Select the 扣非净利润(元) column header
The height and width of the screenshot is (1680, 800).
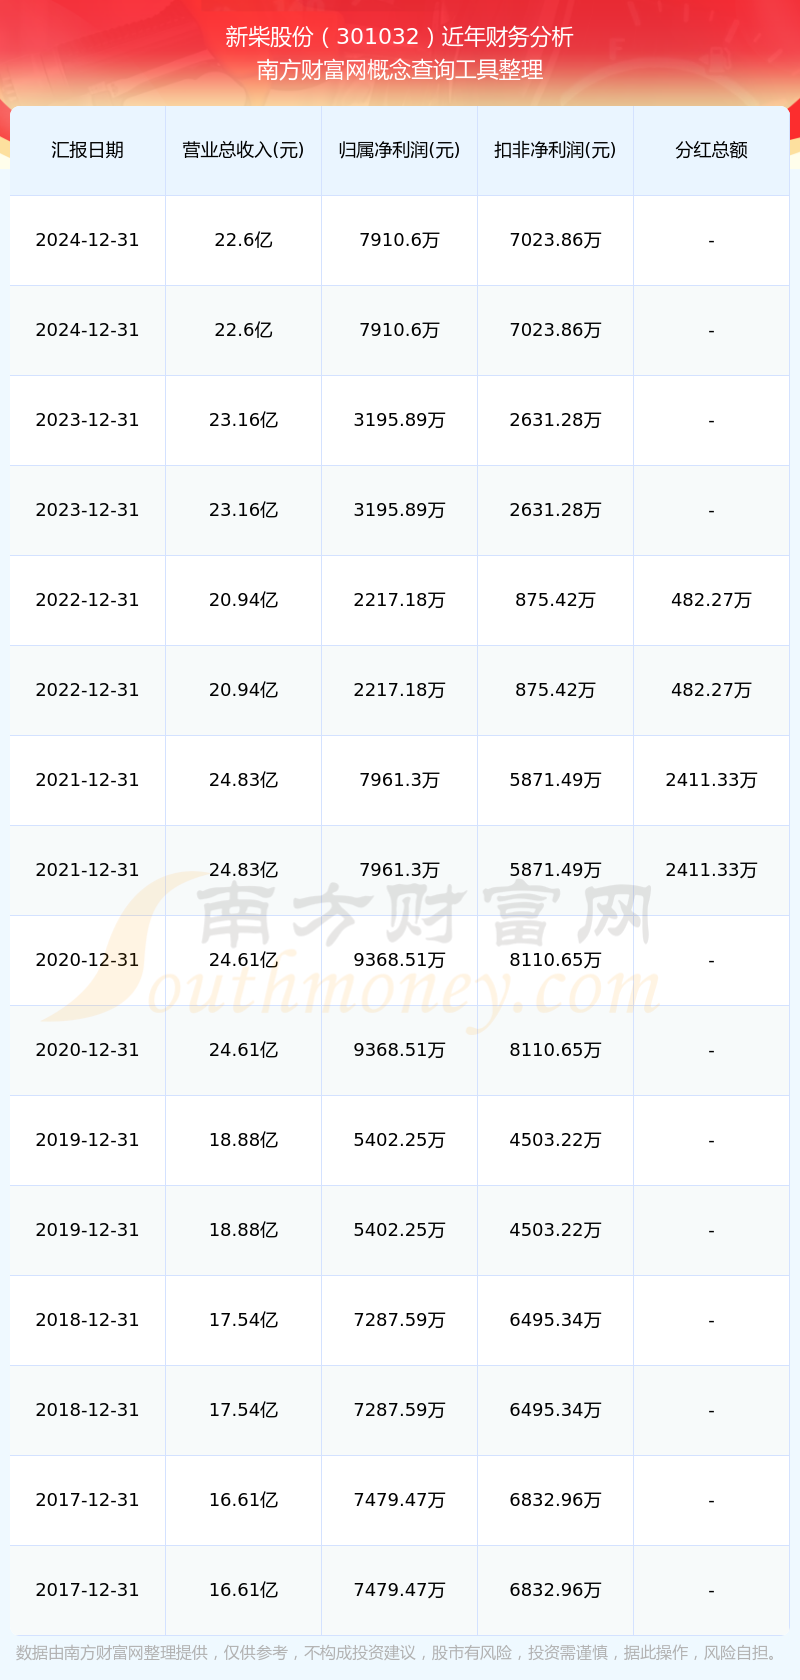tap(555, 150)
